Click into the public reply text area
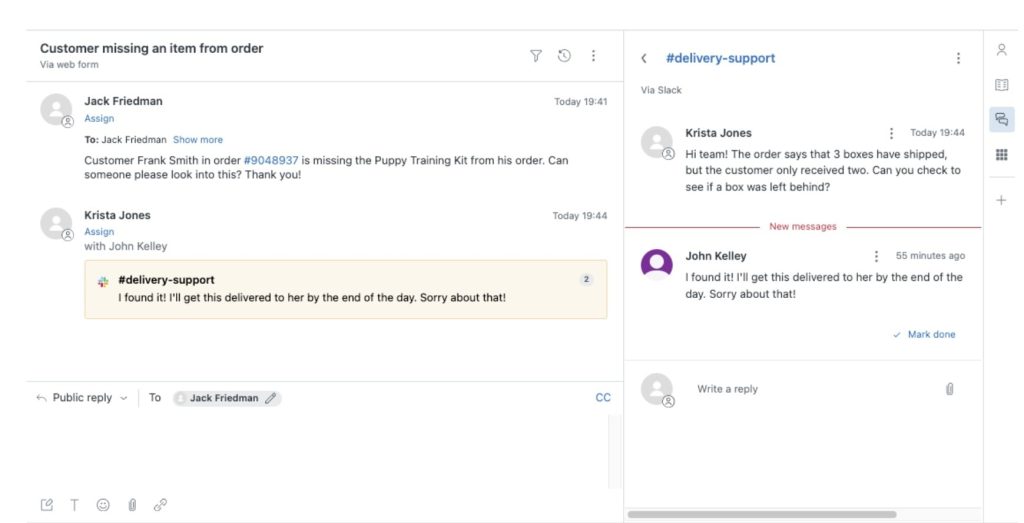This screenshot has height=523, width=1024. (319, 452)
